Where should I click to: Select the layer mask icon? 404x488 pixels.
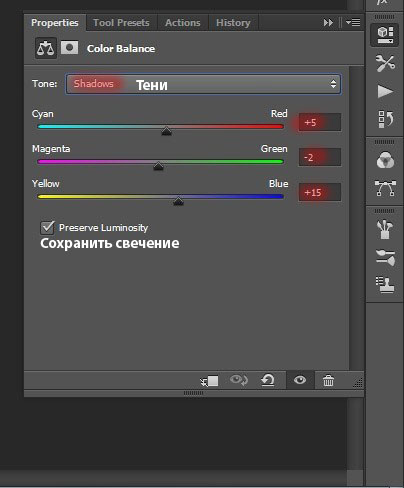click(69, 48)
